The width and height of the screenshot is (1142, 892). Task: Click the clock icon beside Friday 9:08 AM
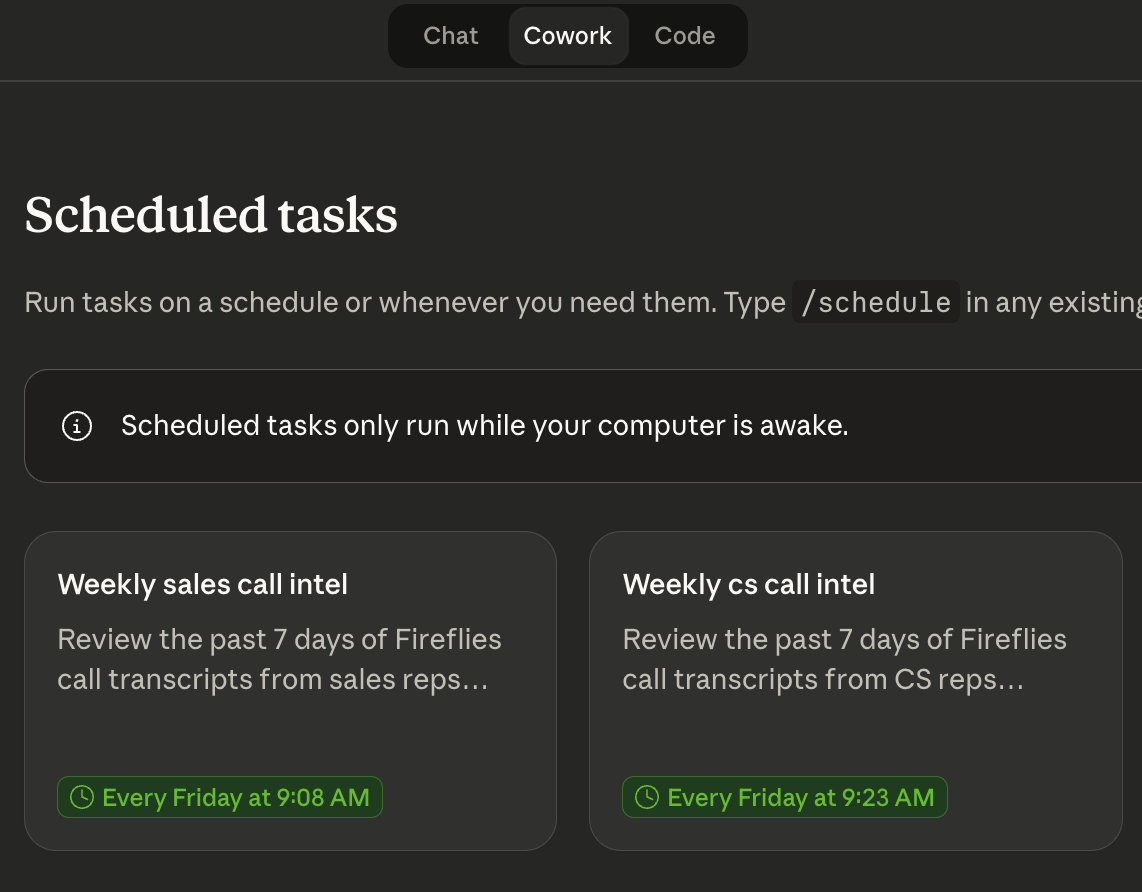tap(82, 797)
